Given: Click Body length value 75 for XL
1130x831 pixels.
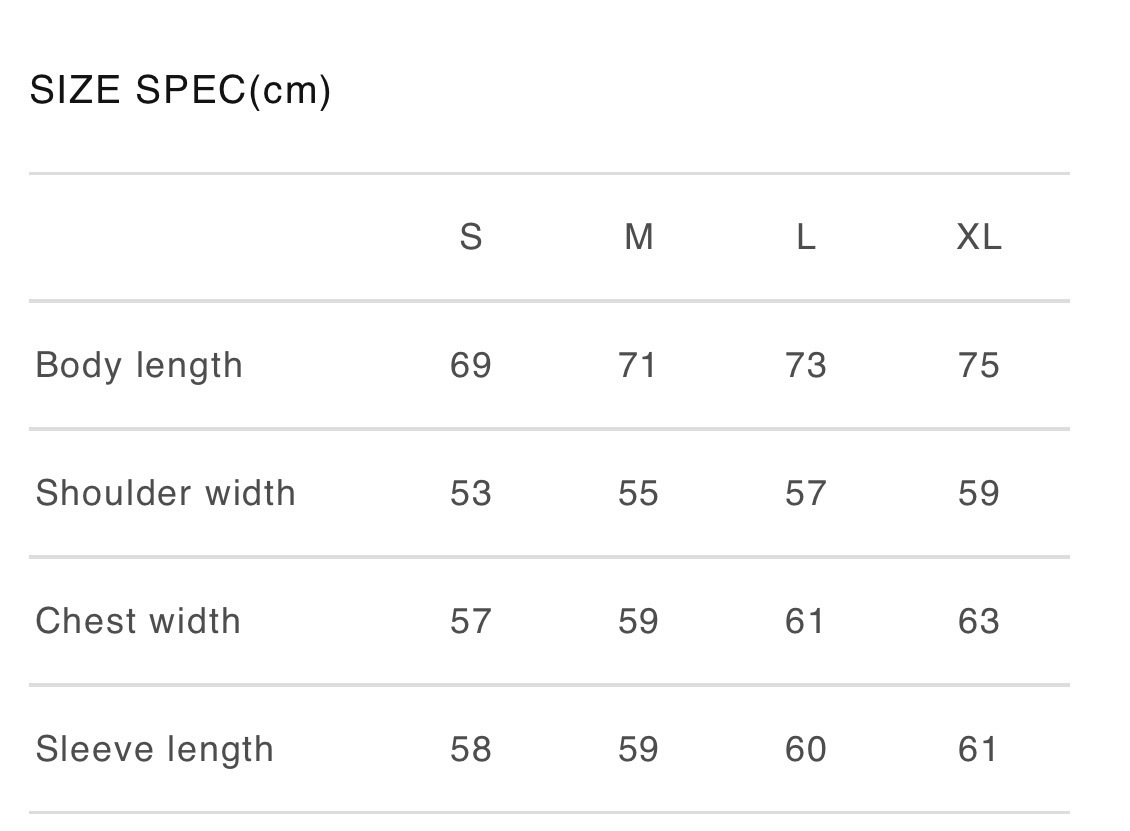Looking at the screenshot, I should (x=978, y=365).
